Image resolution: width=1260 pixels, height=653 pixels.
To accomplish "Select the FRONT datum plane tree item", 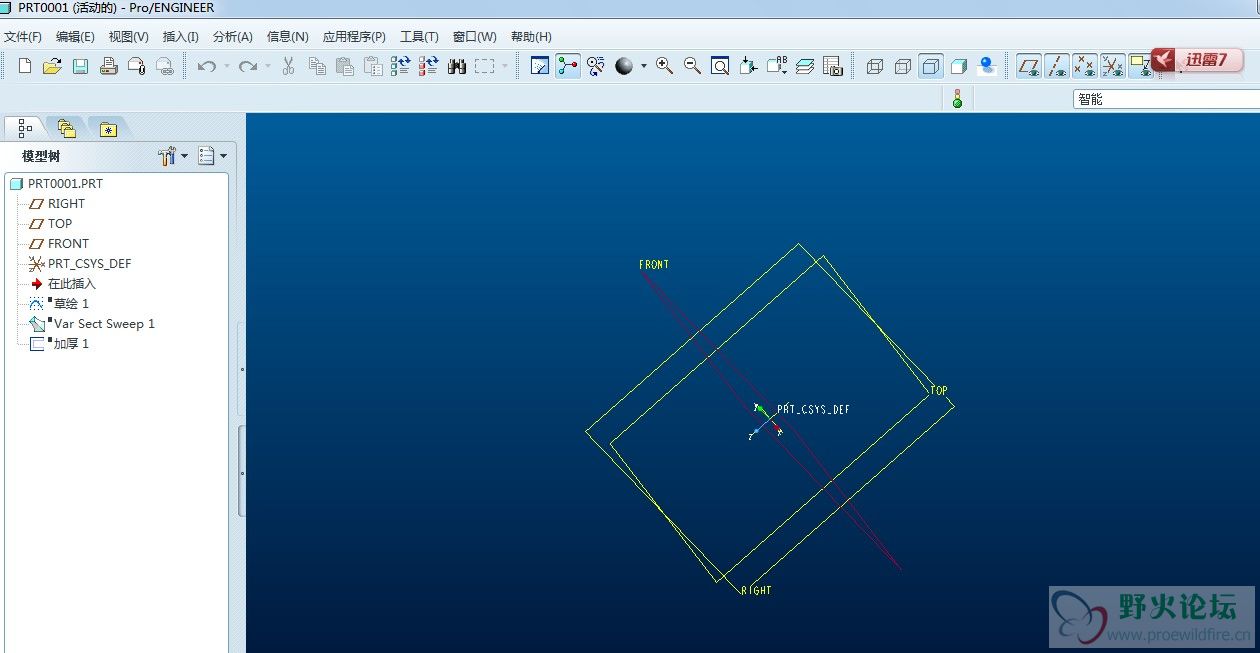I will pyautogui.click(x=59, y=244).
